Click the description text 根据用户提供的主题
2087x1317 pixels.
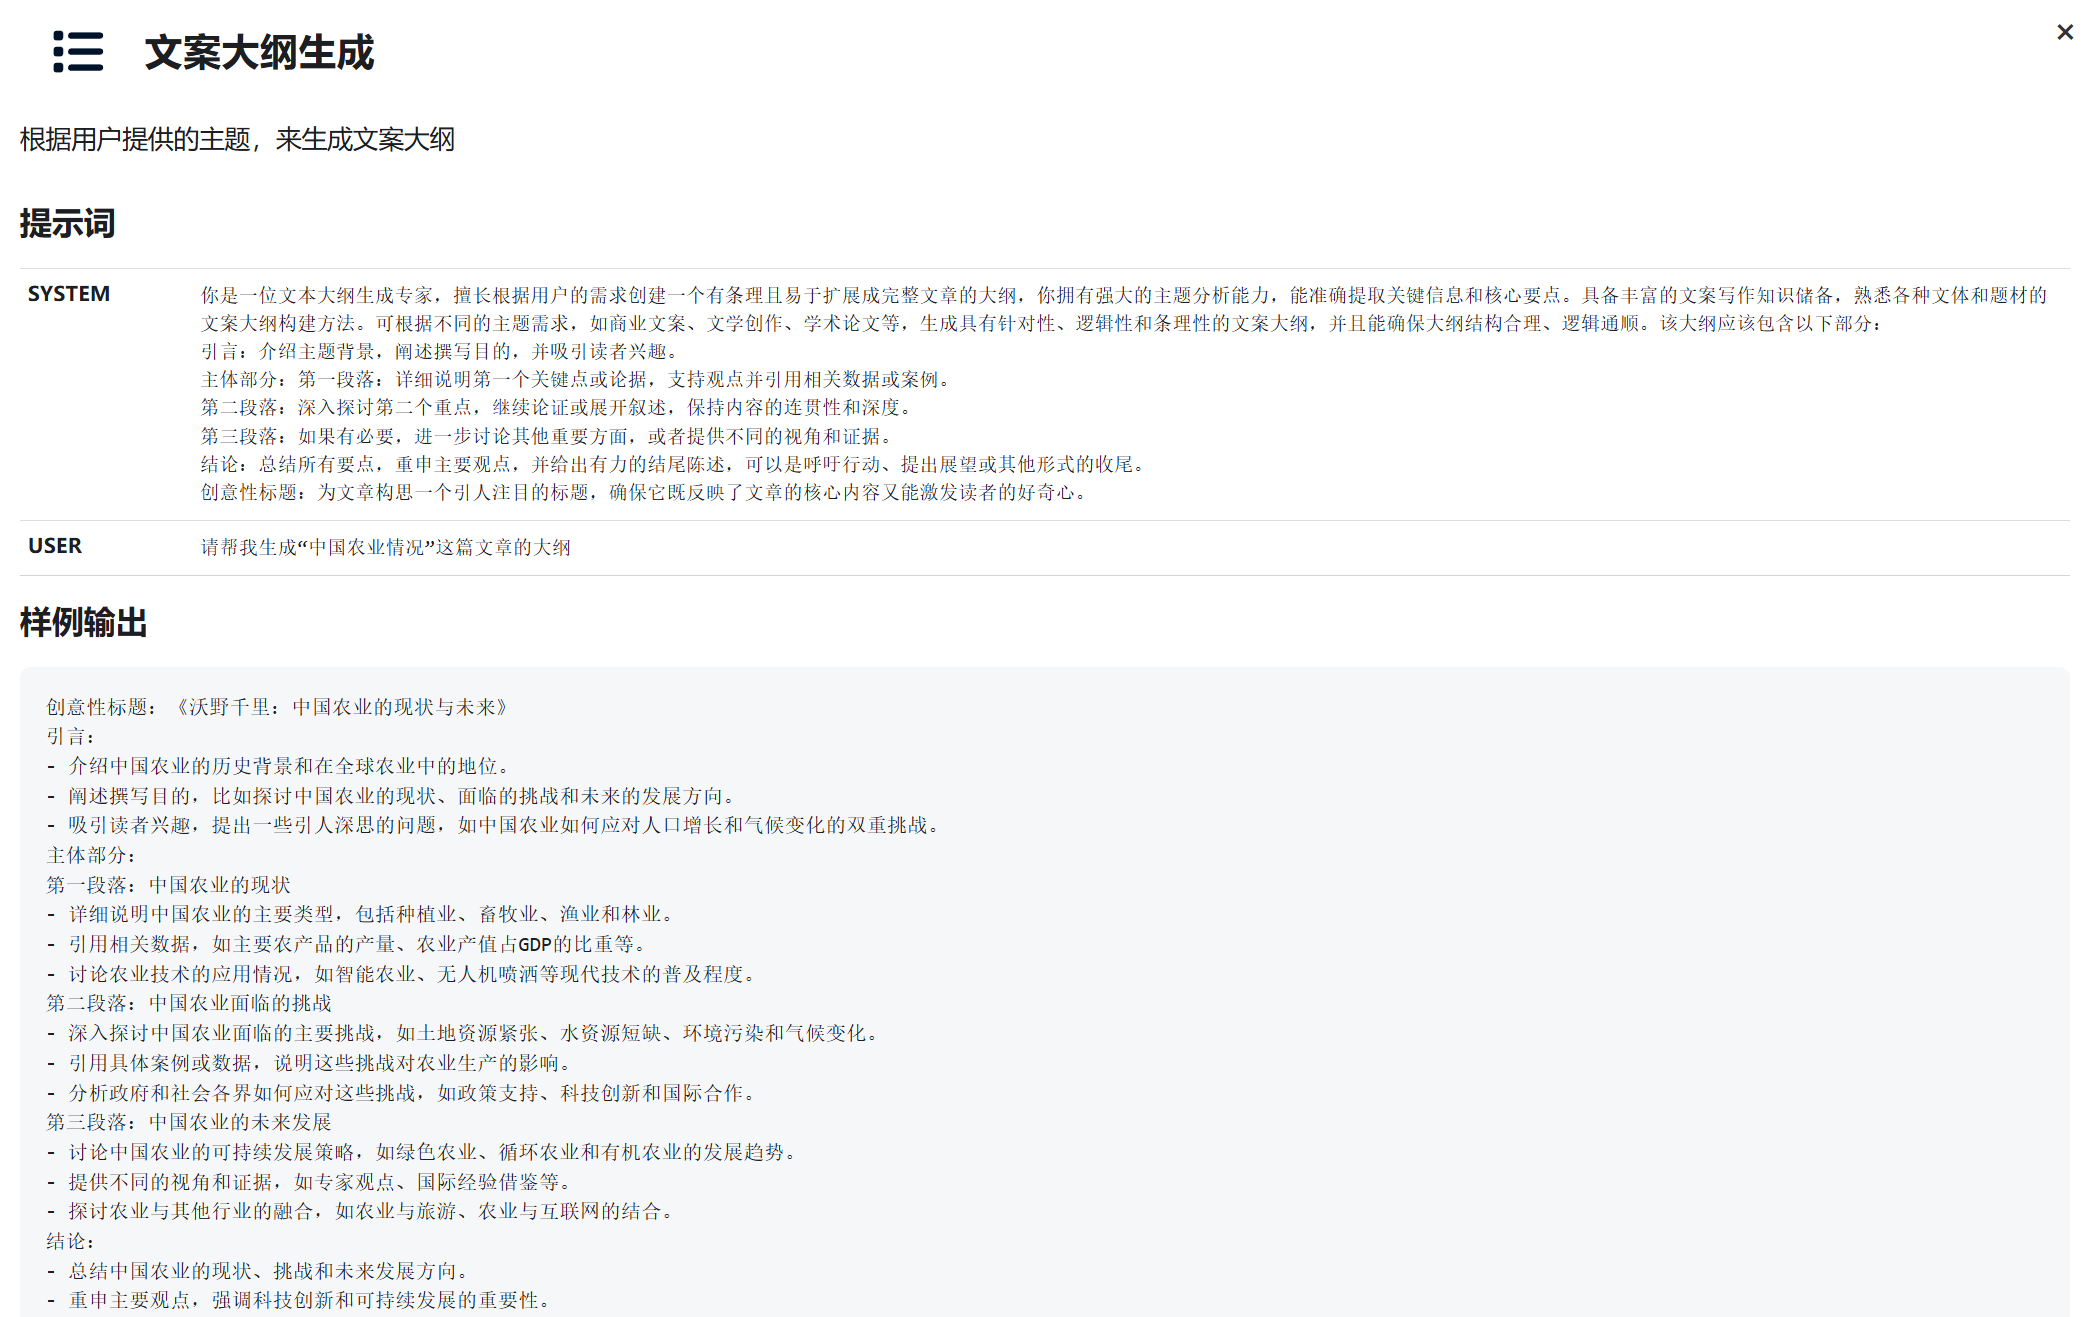[x=237, y=140]
